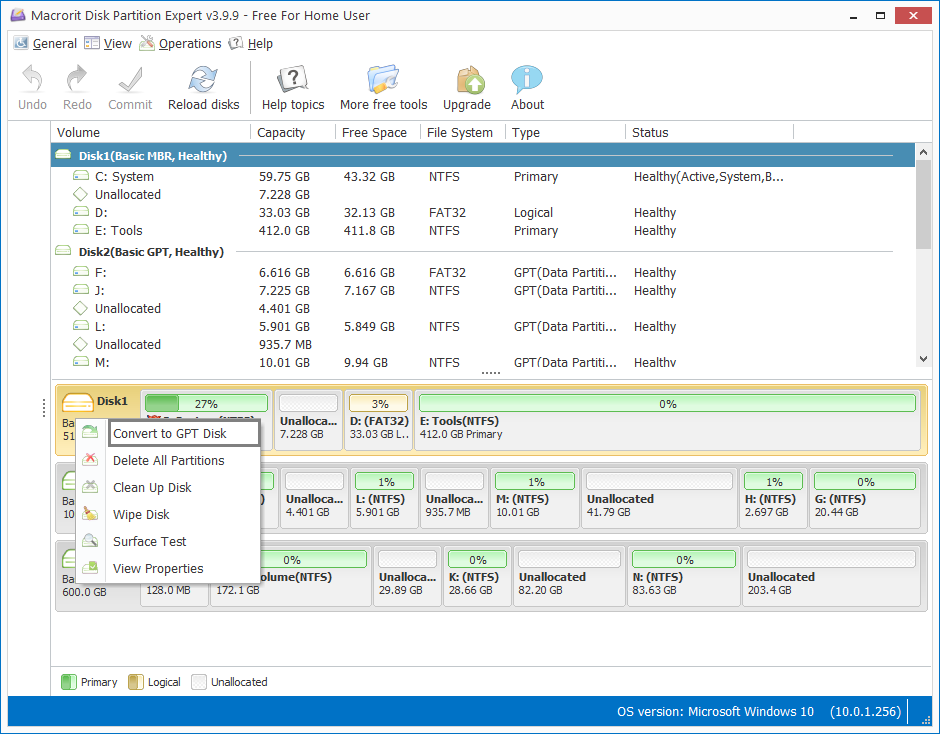Click the K: (NTFS) 28.66 GB partition block

pyautogui.click(x=477, y=576)
